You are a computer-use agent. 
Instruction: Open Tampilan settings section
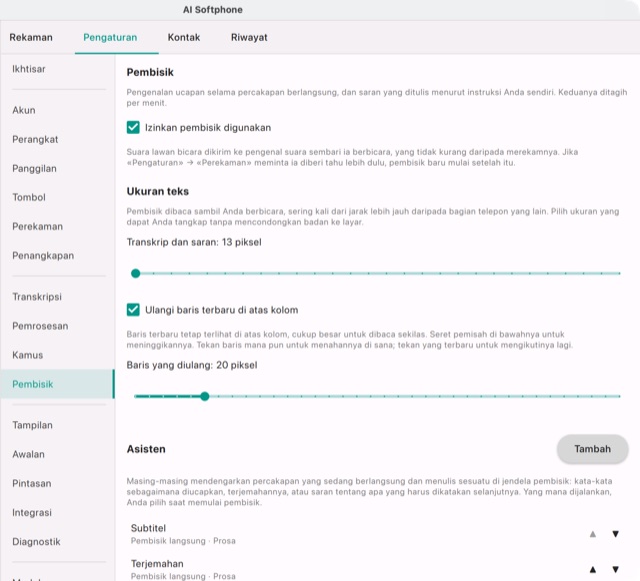pyautogui.click(x=57, y=425)
